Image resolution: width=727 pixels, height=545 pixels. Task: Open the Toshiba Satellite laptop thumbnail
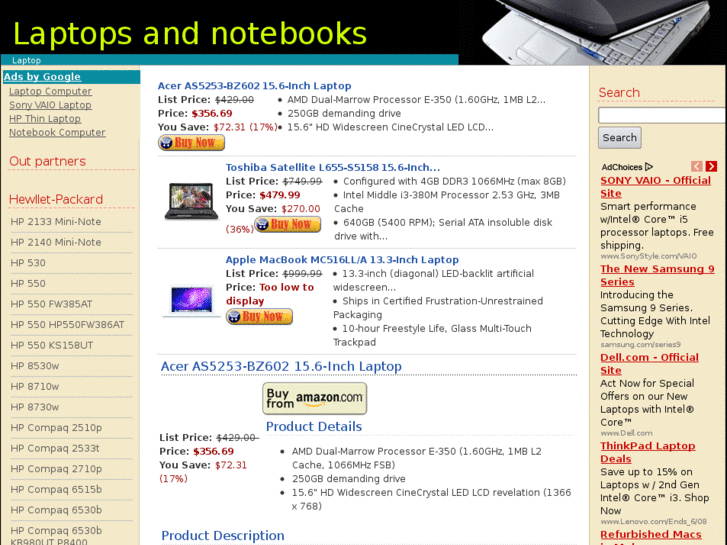pos(191,201)
